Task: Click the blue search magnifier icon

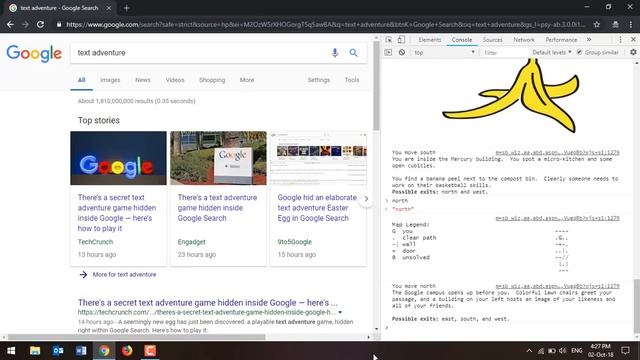Action: [x=353, y=53]
